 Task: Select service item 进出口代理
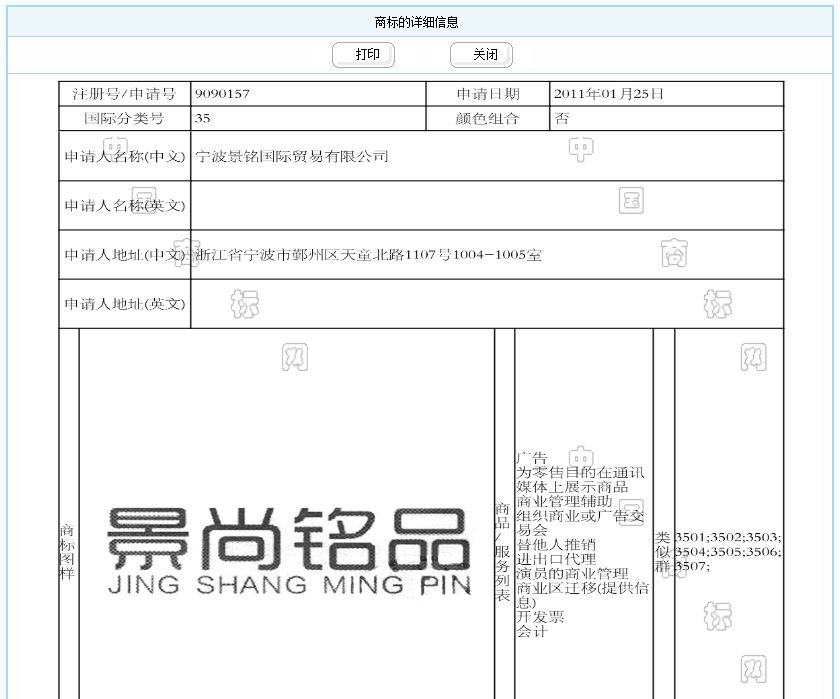pyautogui.click(x=556, y=559)
